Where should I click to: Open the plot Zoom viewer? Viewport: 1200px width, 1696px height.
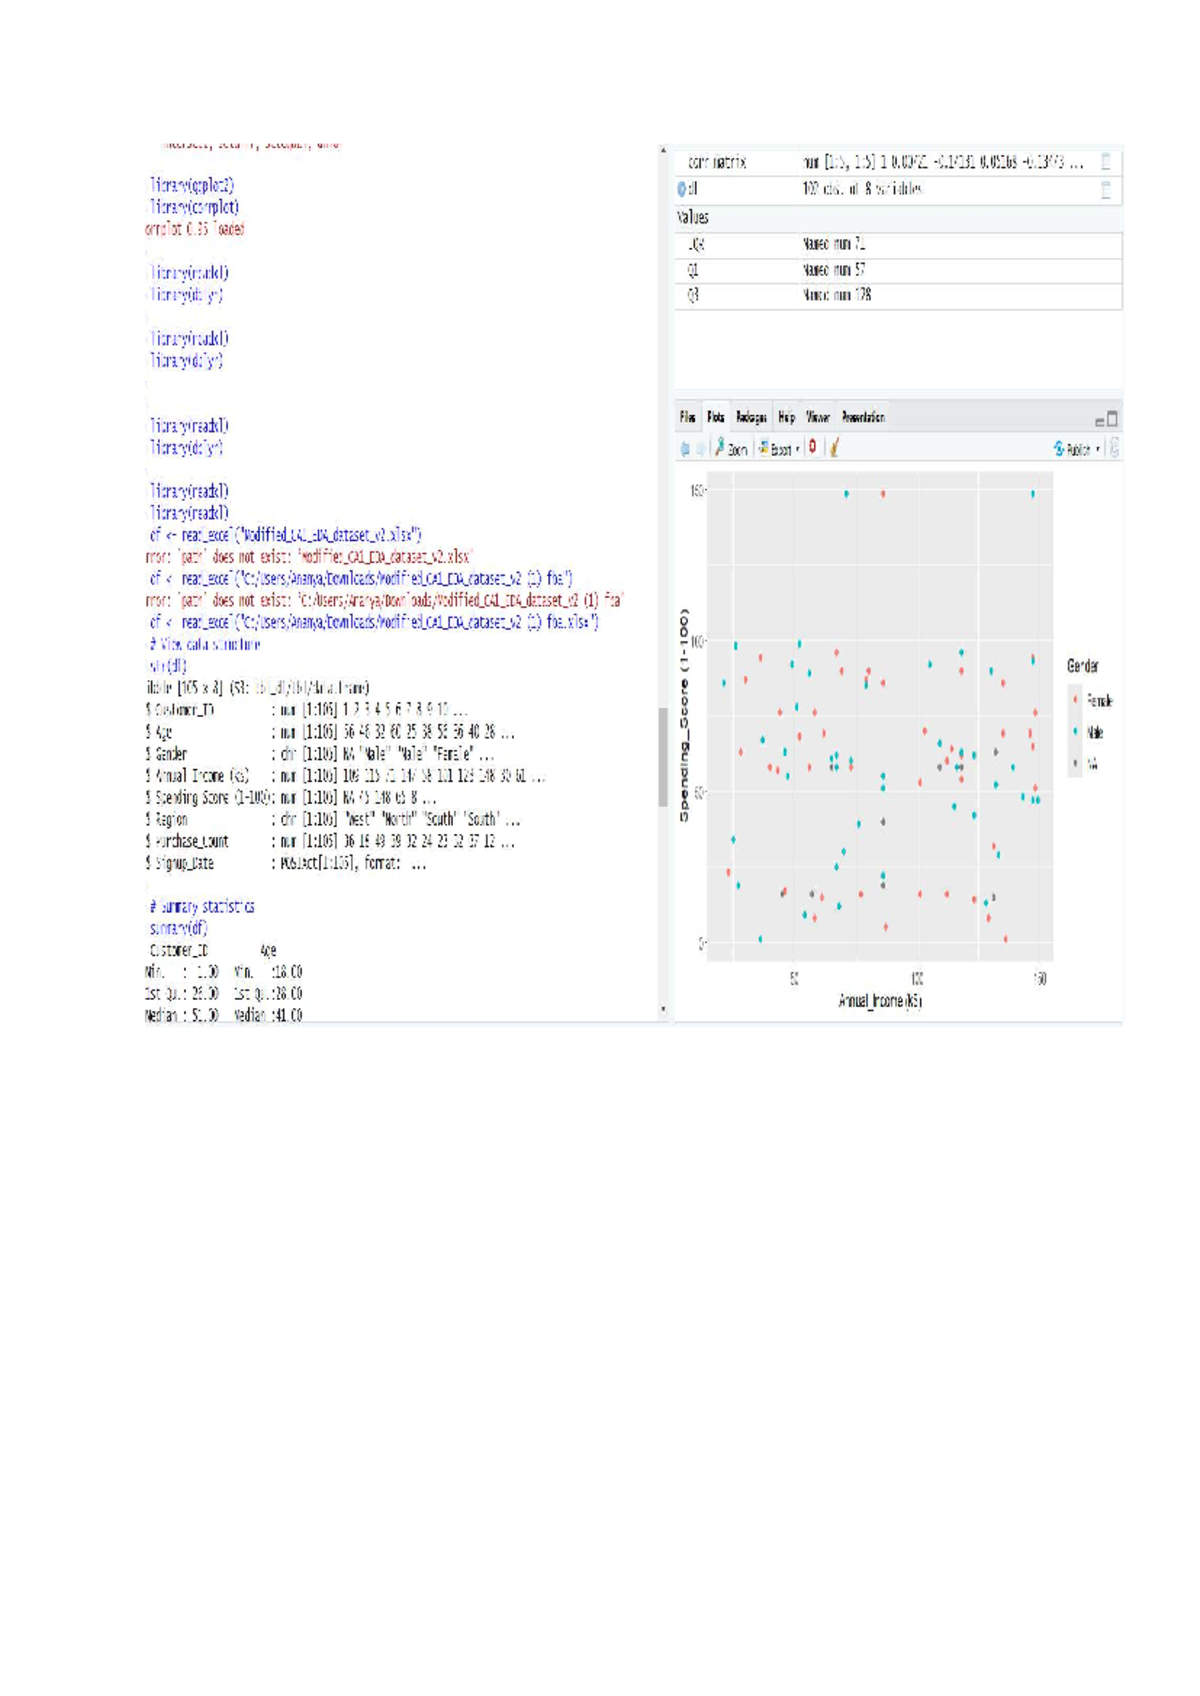tap(731, 449)
